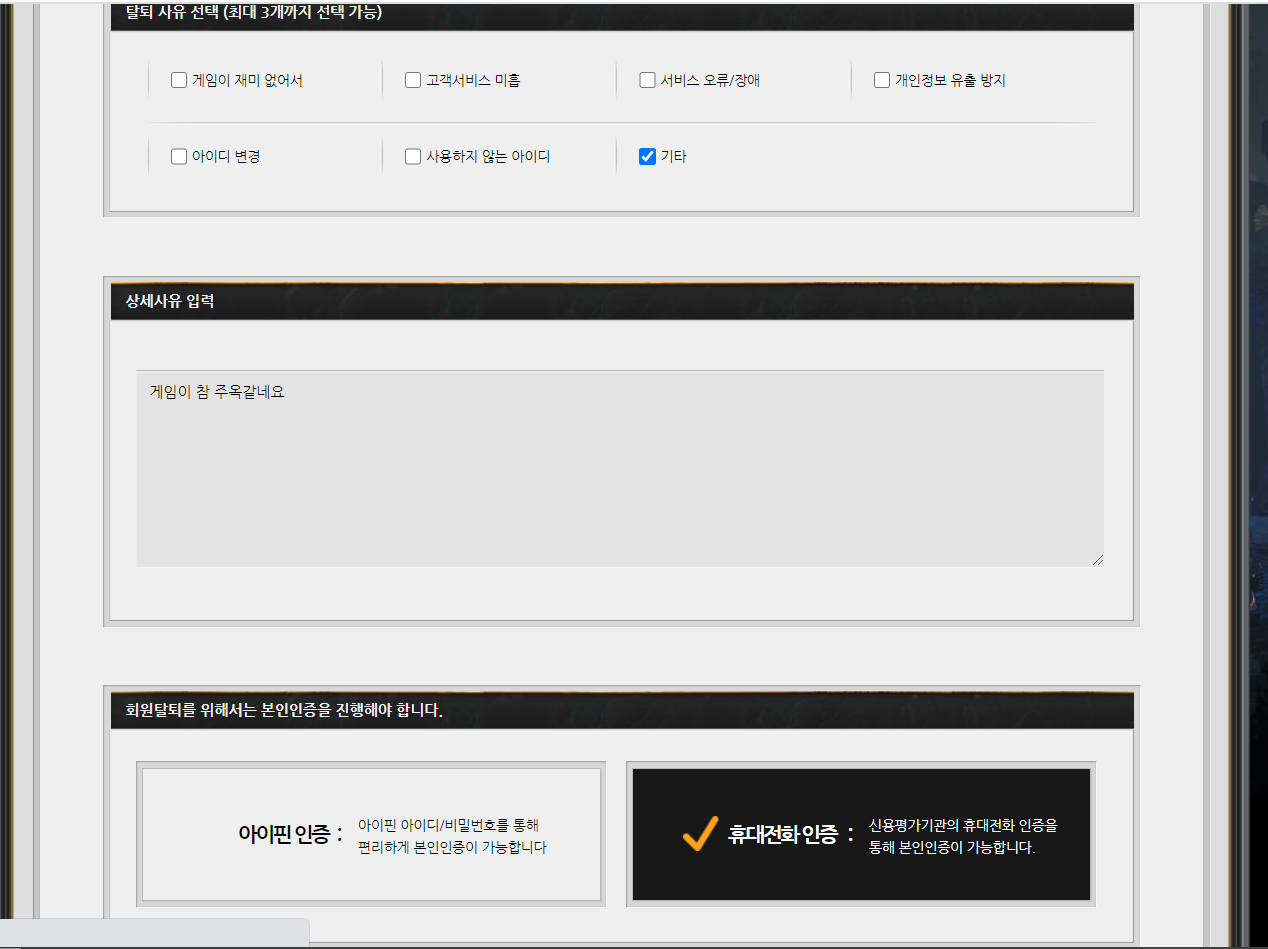Uncheck the '기타' checkbox
The width and height of the screenshot is (1268, 949).
(647, 156)
